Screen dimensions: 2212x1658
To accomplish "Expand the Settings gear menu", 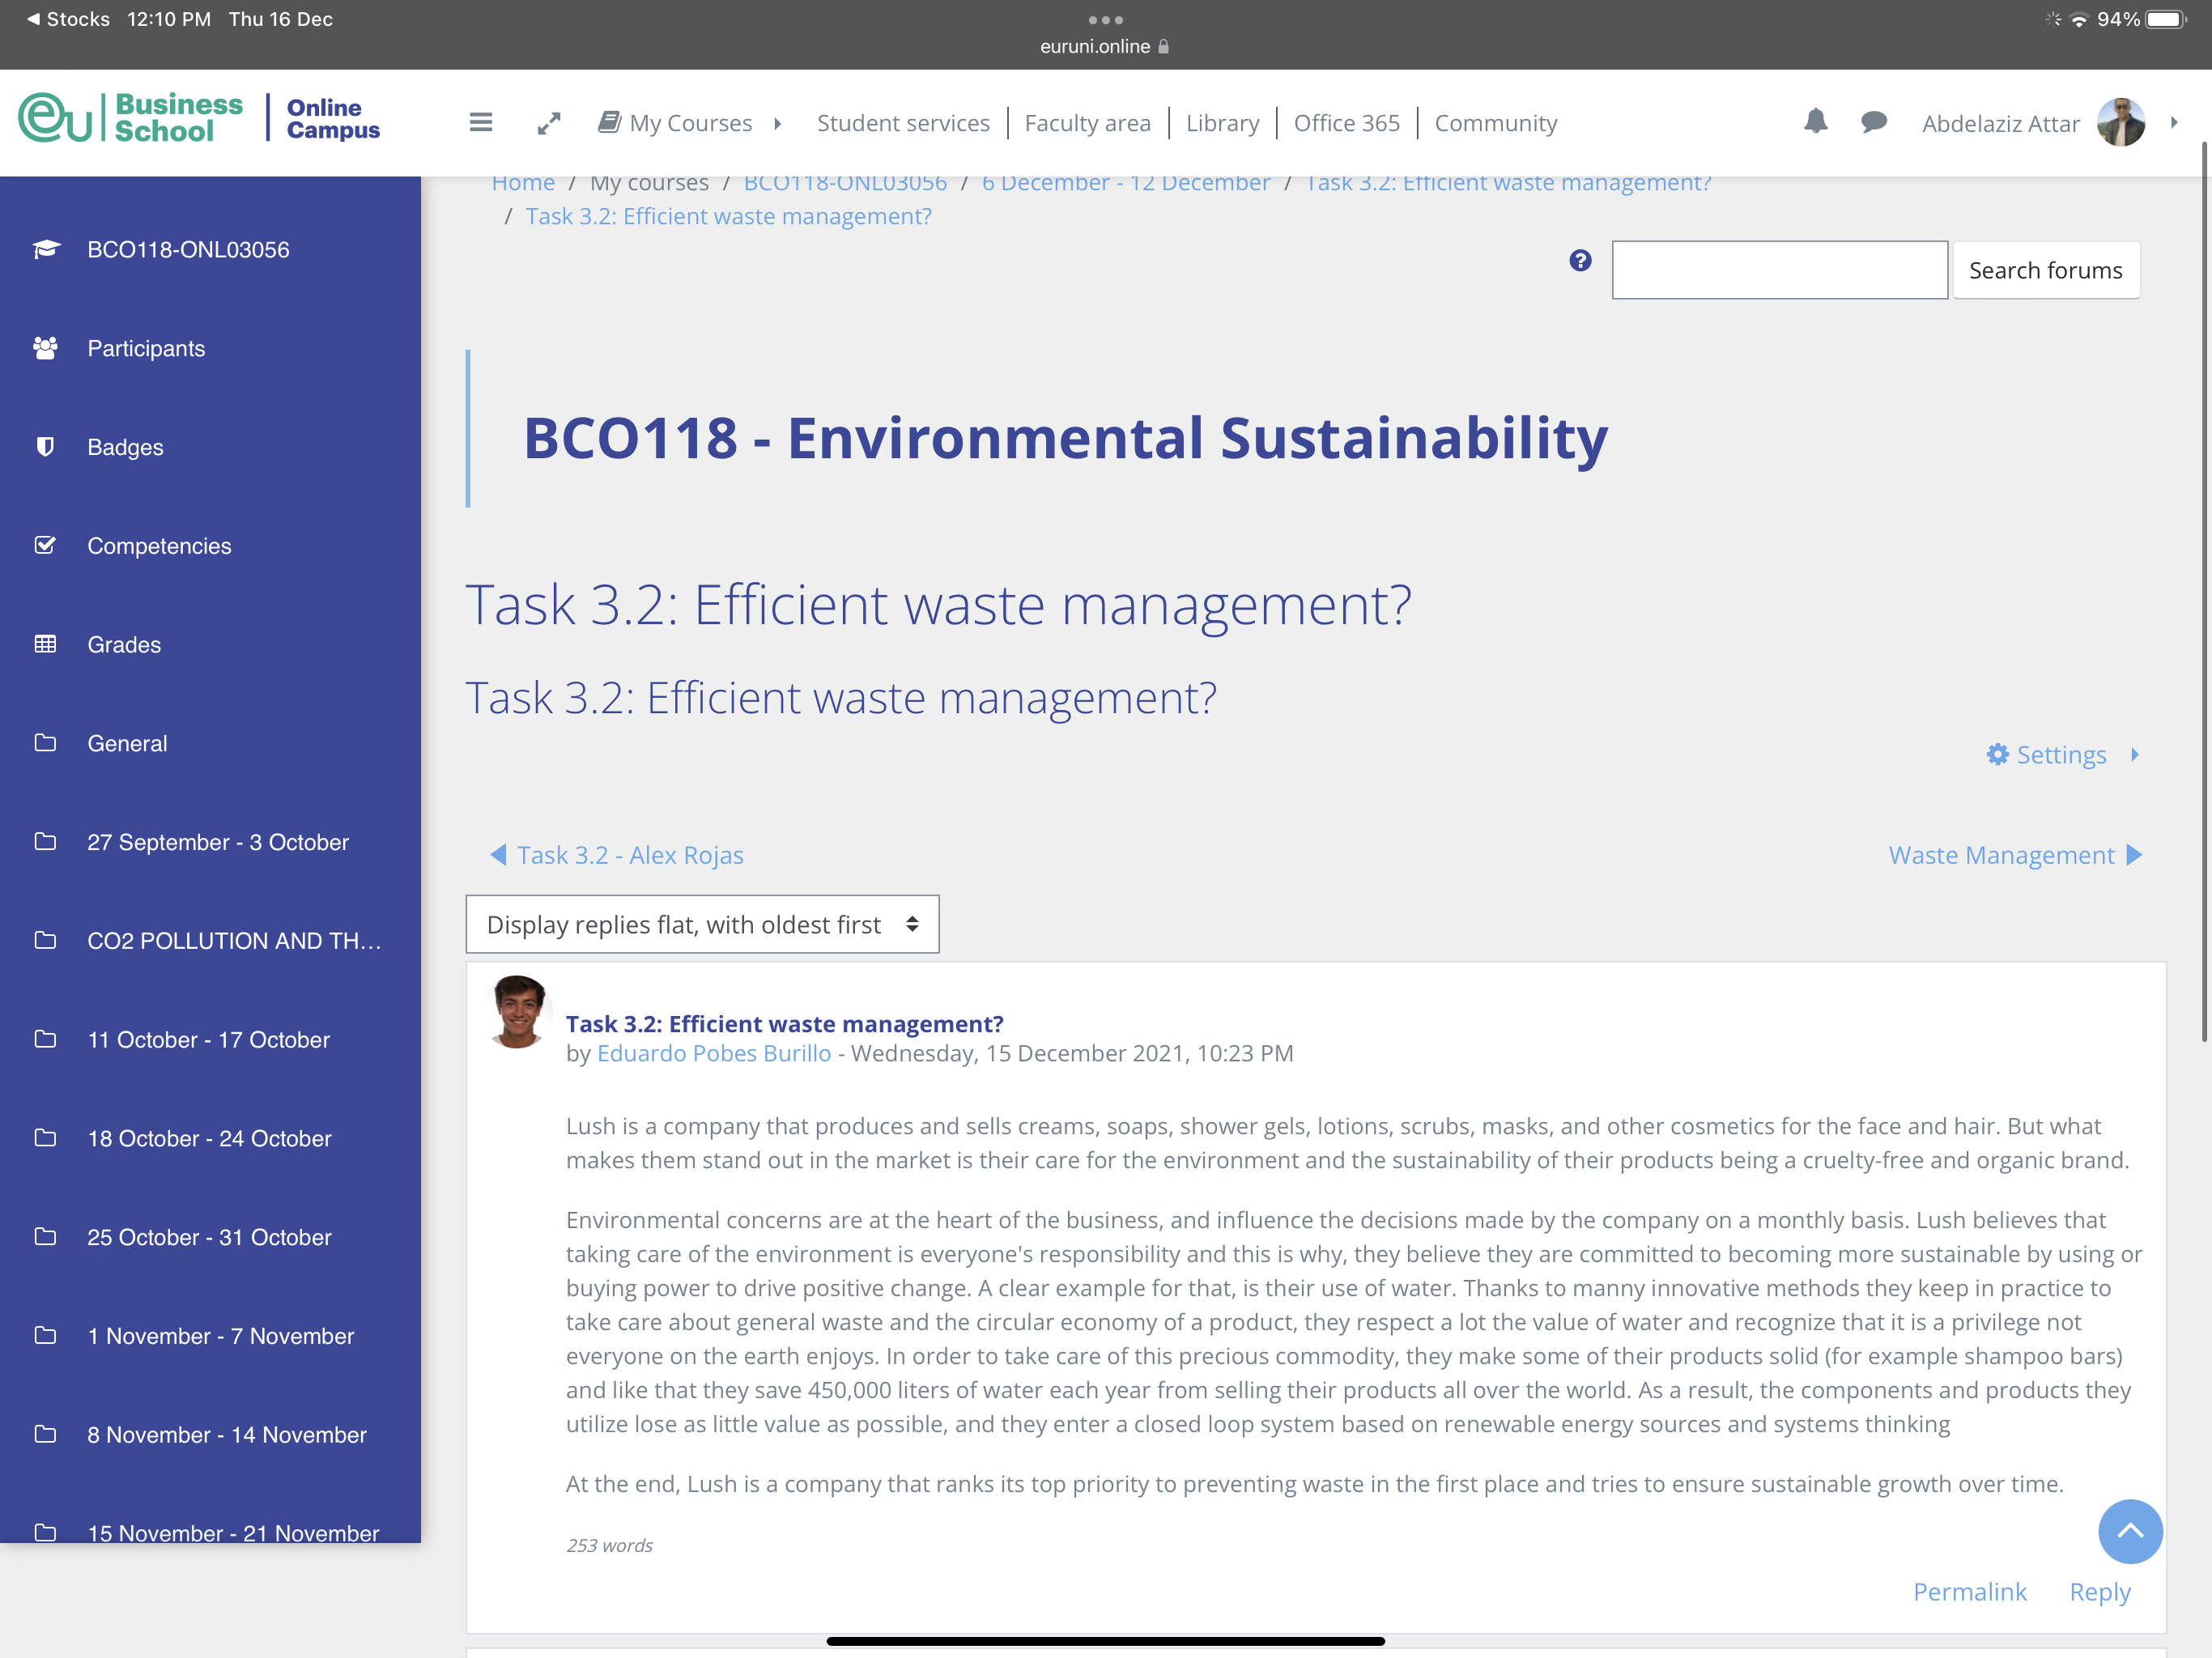I will tap(2062, 754).
